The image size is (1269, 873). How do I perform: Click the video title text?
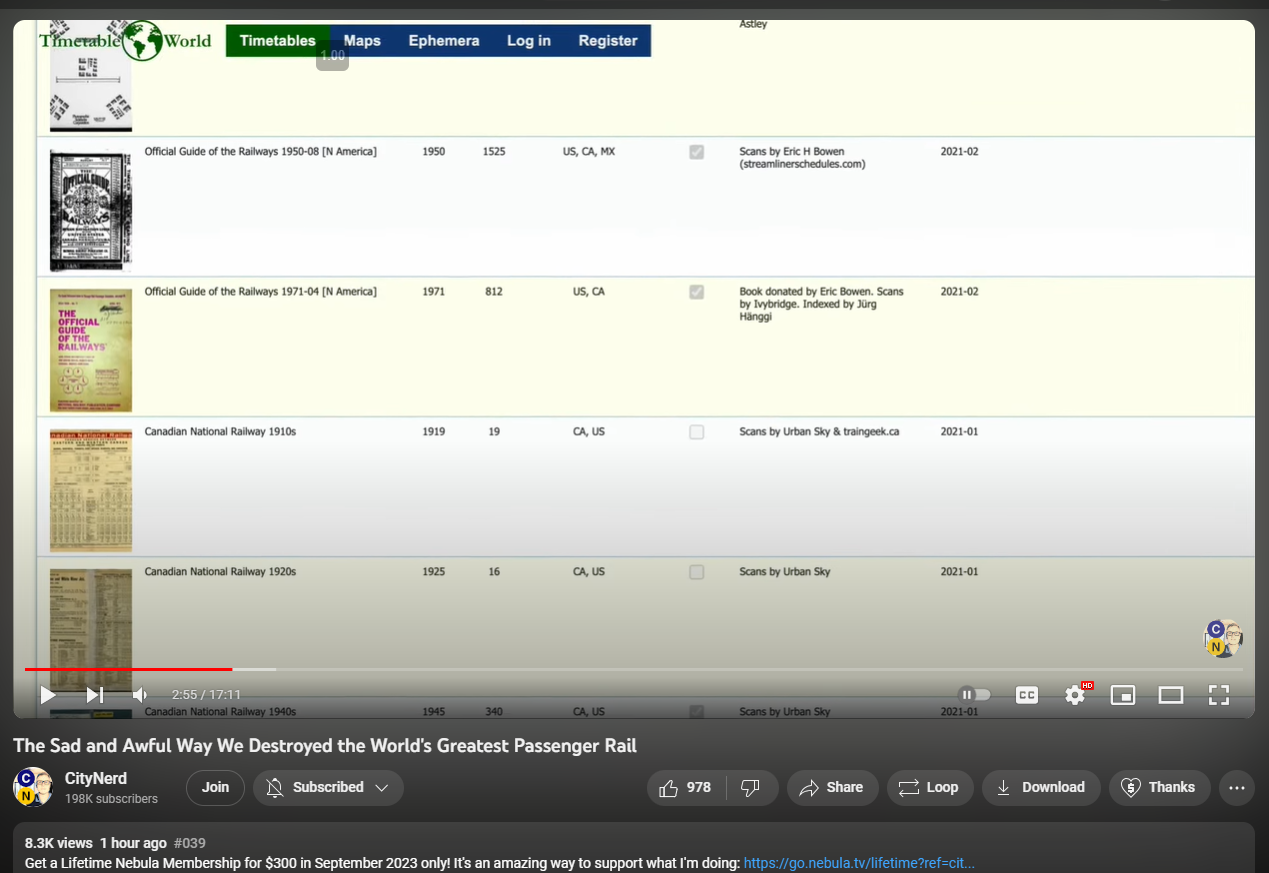(325, 746)
